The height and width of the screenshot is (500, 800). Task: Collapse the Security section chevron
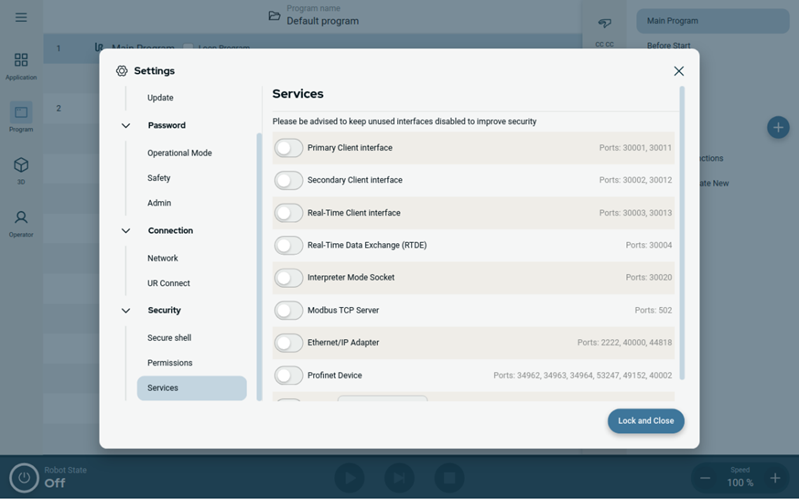pyautogui.click(x=126, y=311)
